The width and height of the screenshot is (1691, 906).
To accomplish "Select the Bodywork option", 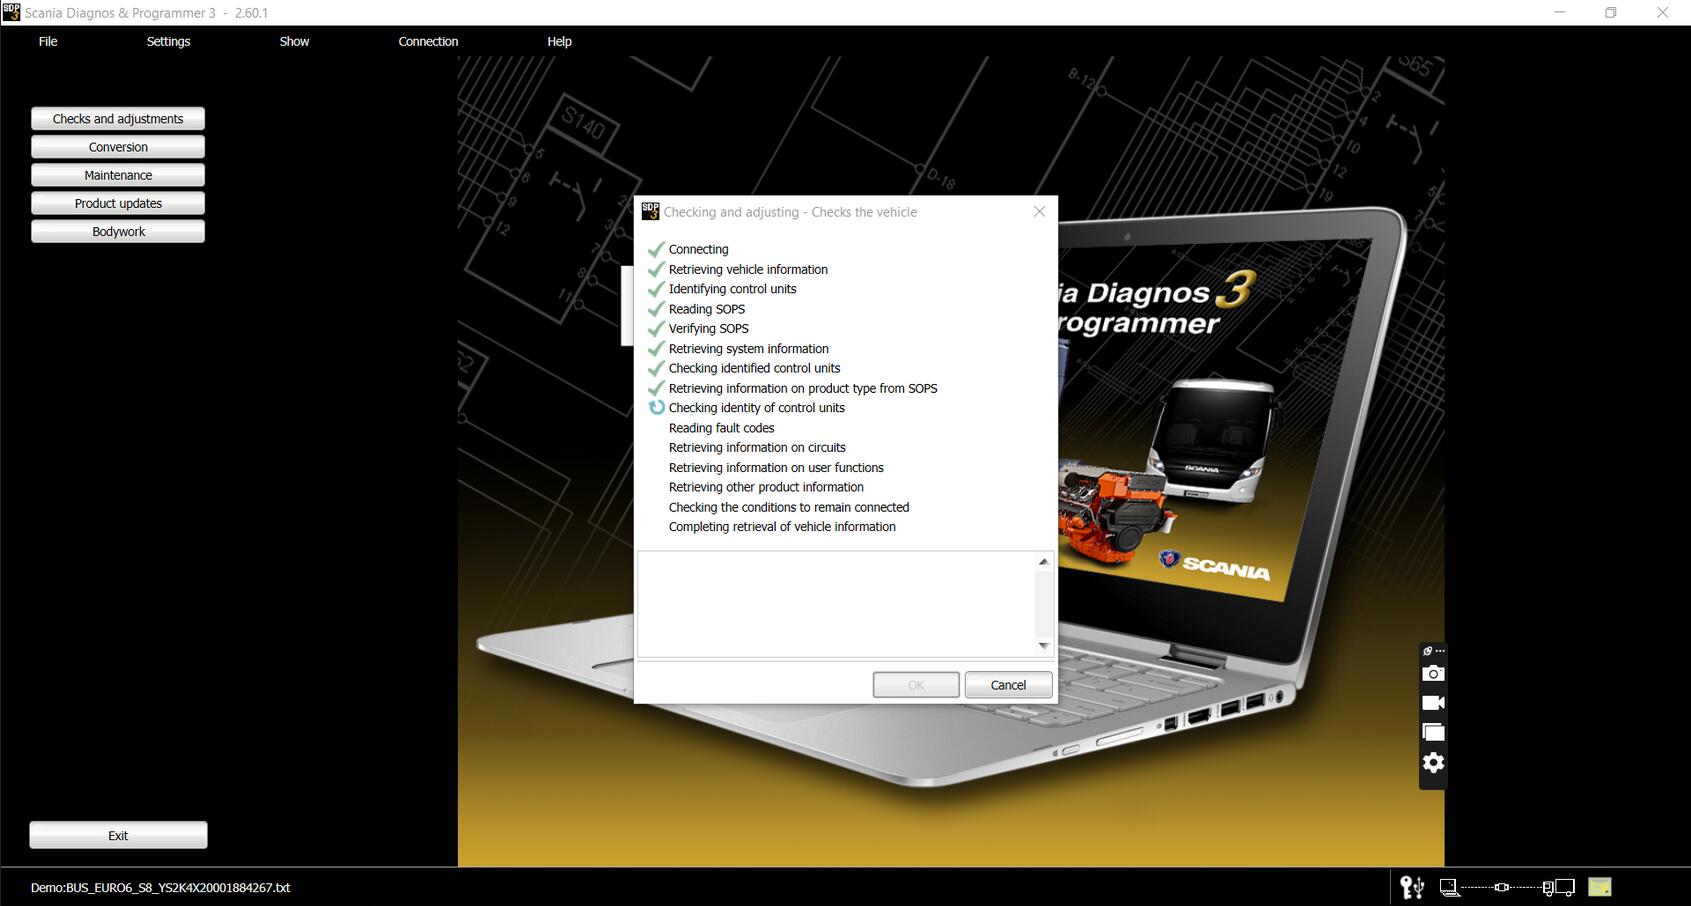I will (117, 231).
